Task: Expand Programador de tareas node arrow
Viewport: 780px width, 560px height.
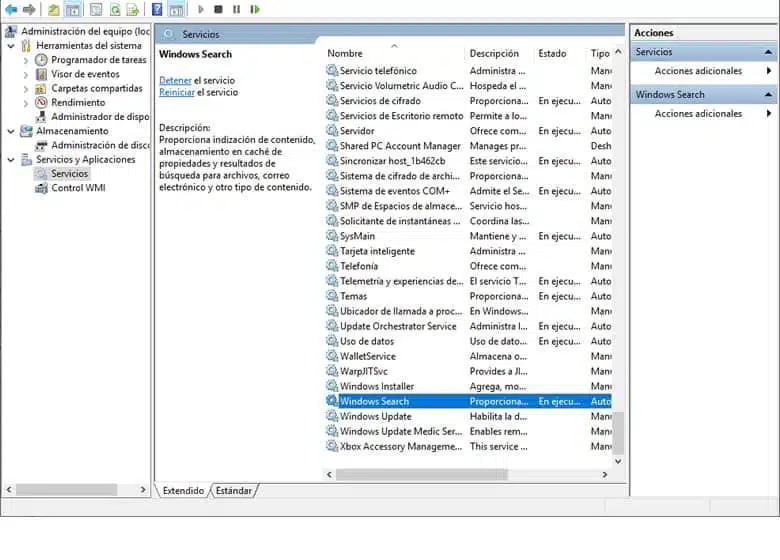Action: click(x=26, y=60)
